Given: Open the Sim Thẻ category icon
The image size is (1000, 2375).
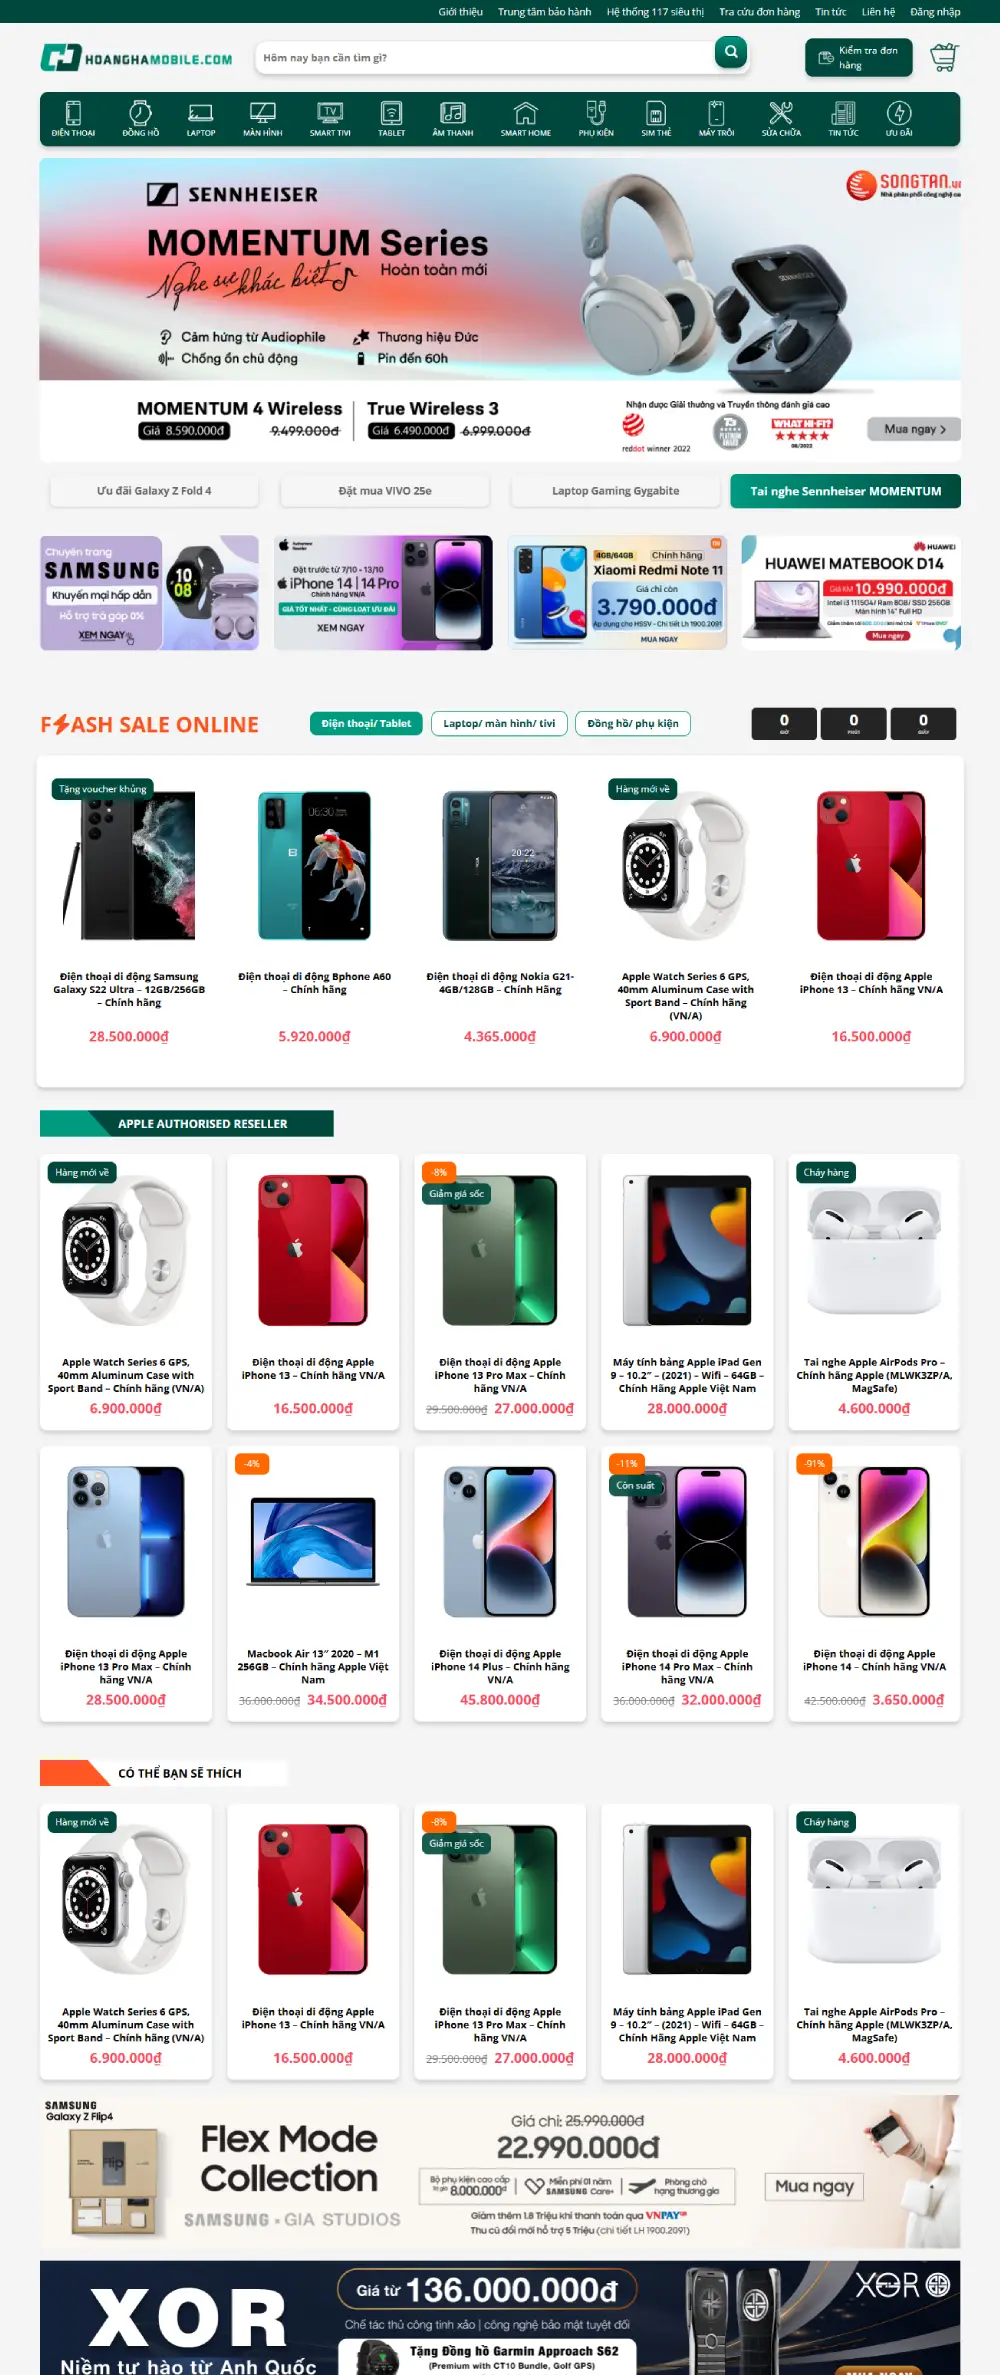Looking at the screenshot, I should pyautogui.click(x=656, y=119).
